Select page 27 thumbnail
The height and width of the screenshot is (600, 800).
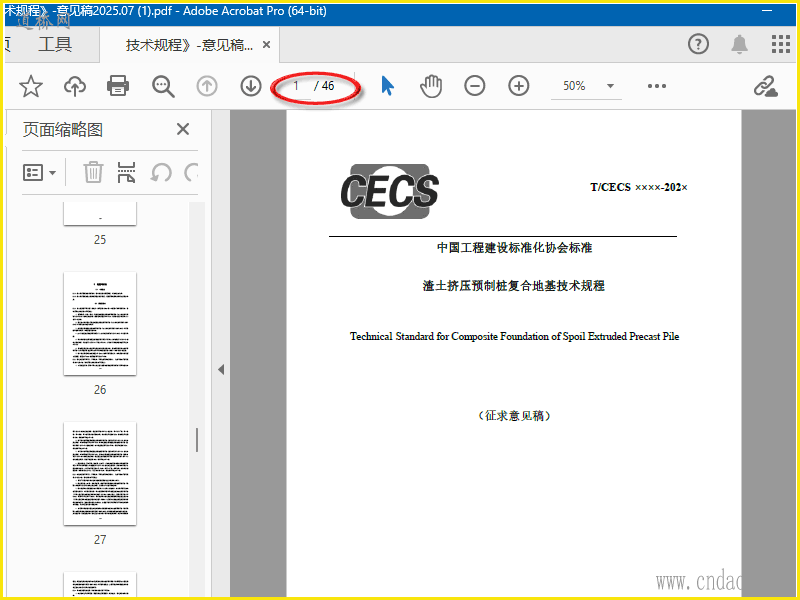coord(100,473)
